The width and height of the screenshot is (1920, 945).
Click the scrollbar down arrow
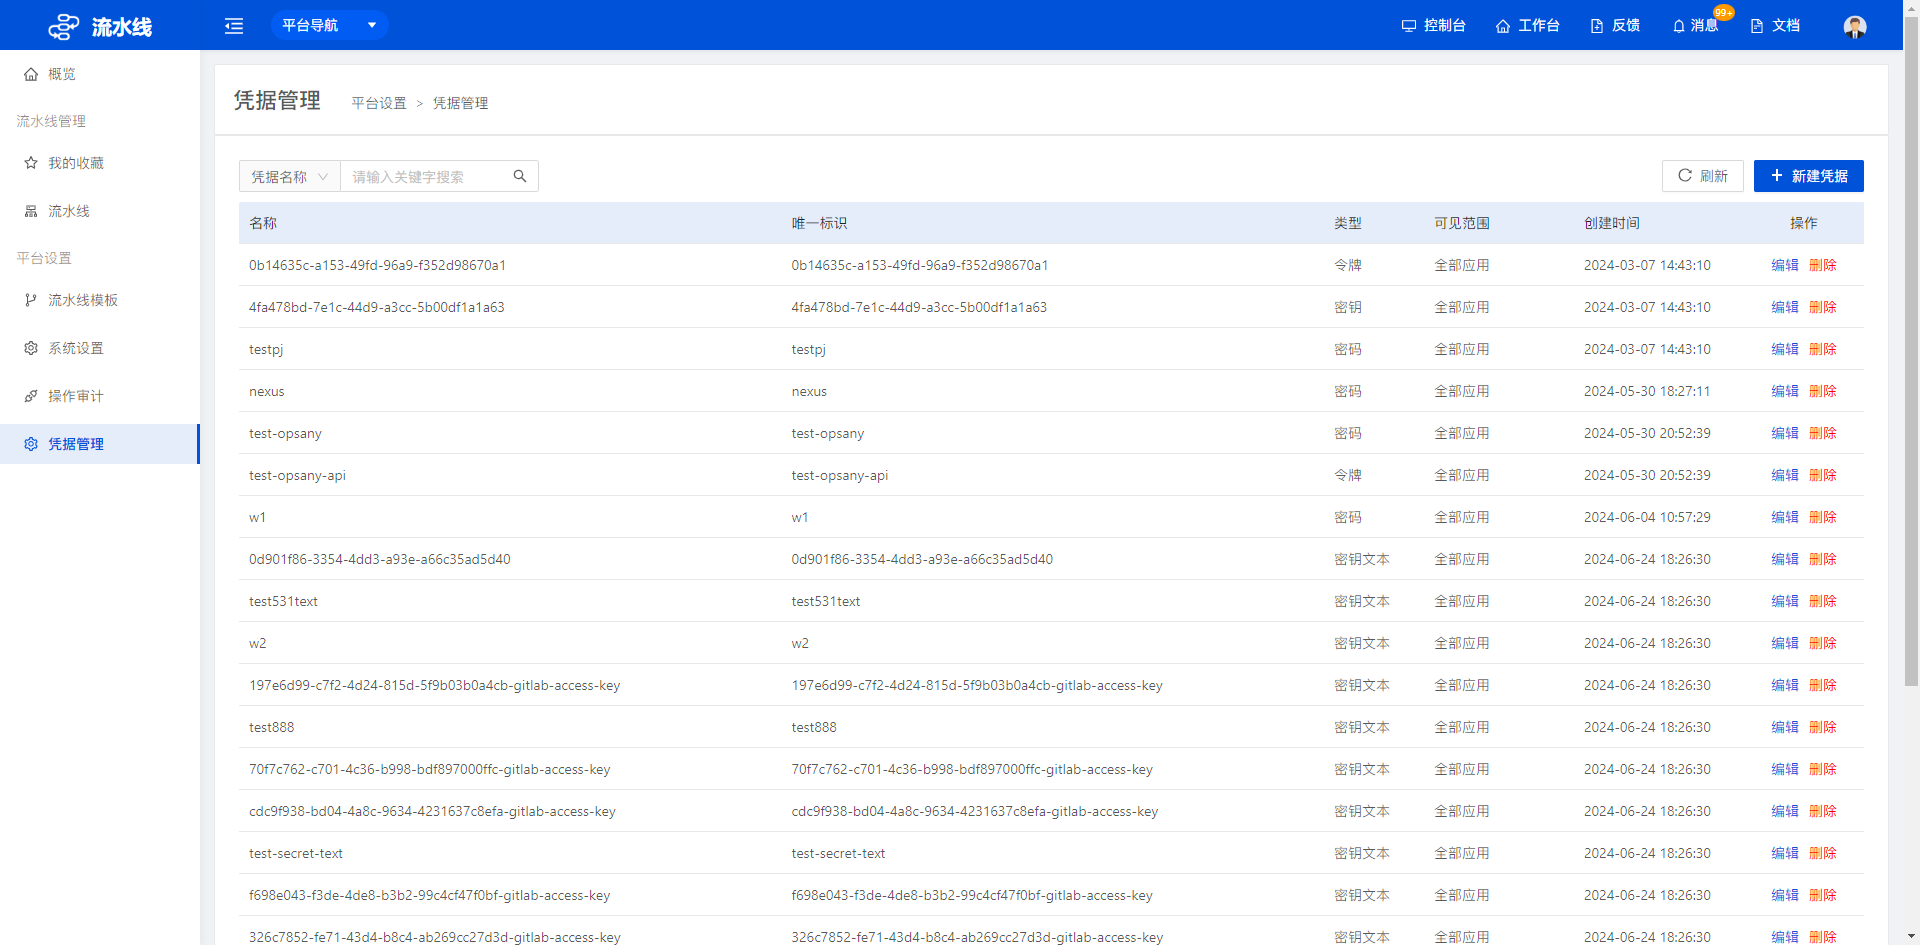(x=1911, y=937)
